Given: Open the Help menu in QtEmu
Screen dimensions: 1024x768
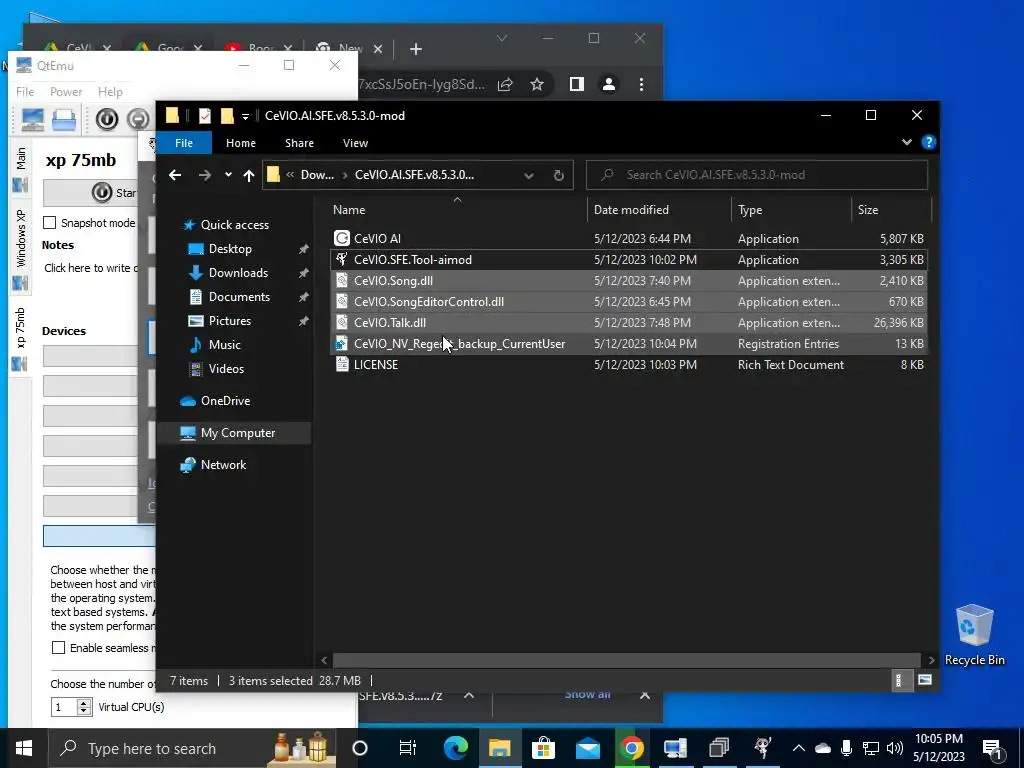Looking at the screenshot, I should (110, 92).
